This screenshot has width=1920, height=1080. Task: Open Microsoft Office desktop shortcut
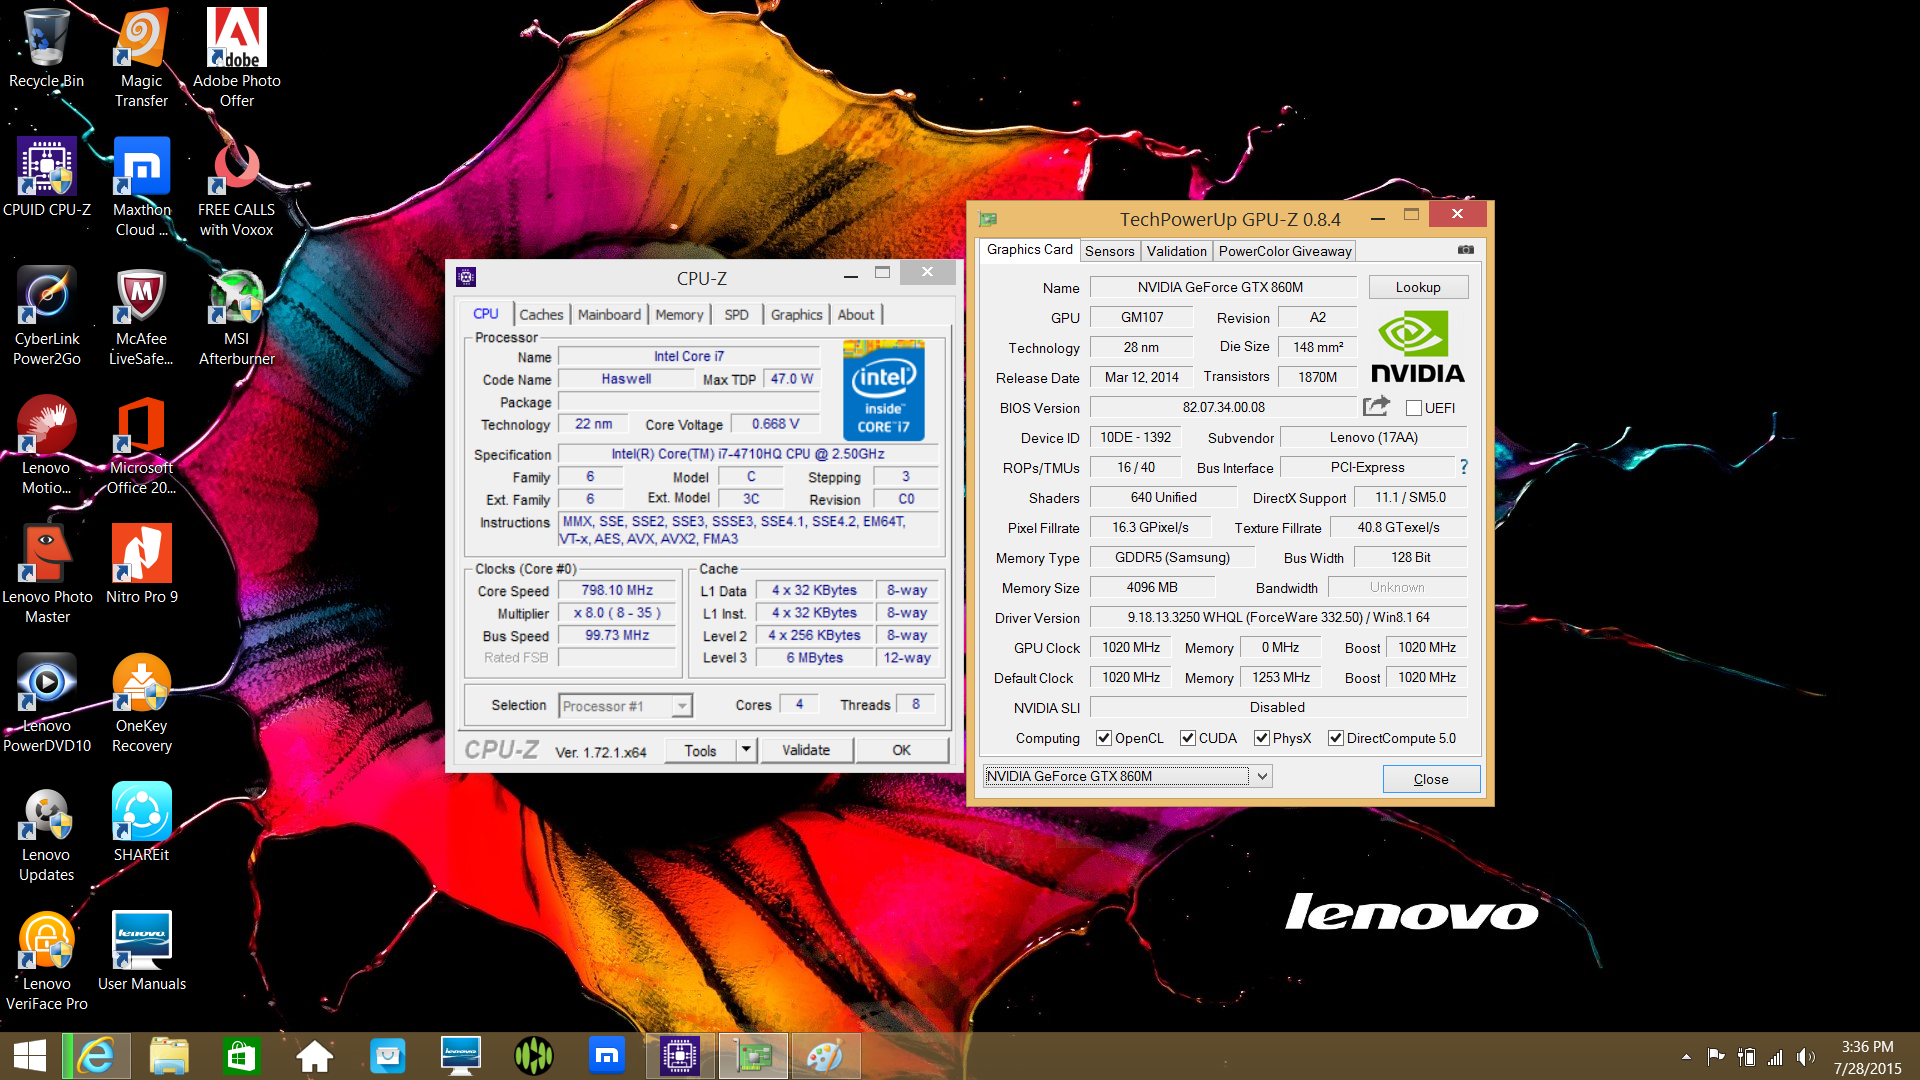141,445
